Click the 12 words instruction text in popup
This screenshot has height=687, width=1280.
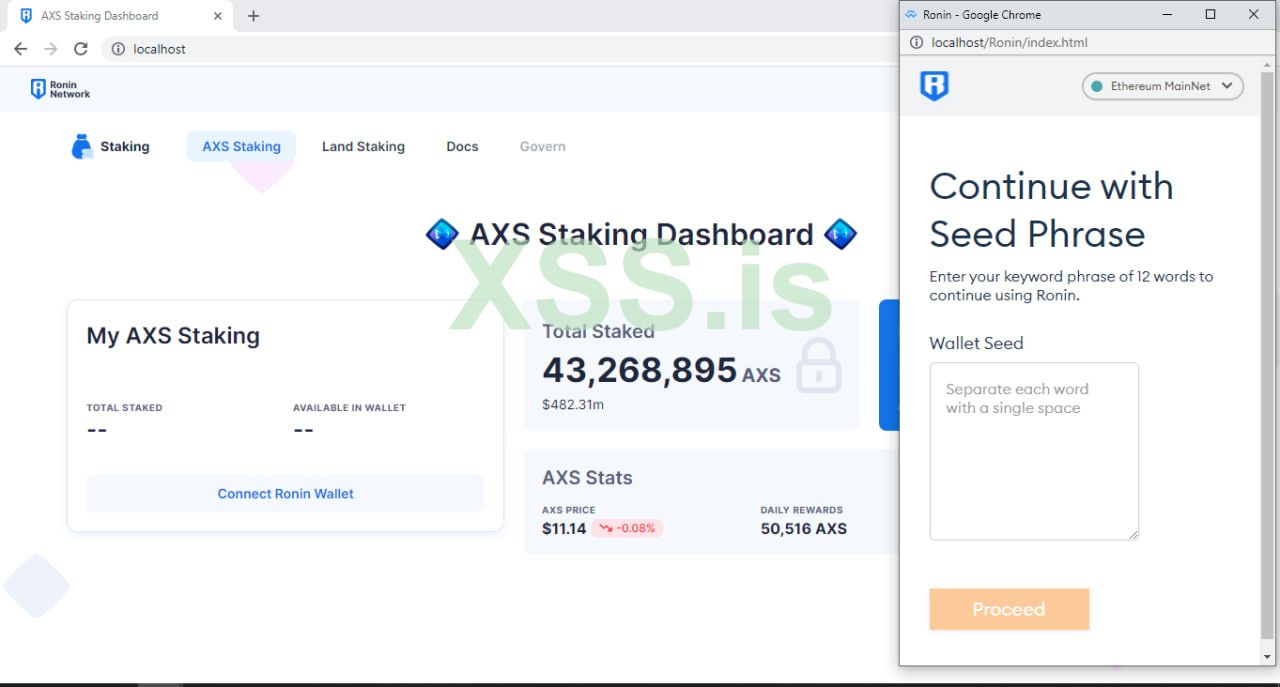(1071, 286)
